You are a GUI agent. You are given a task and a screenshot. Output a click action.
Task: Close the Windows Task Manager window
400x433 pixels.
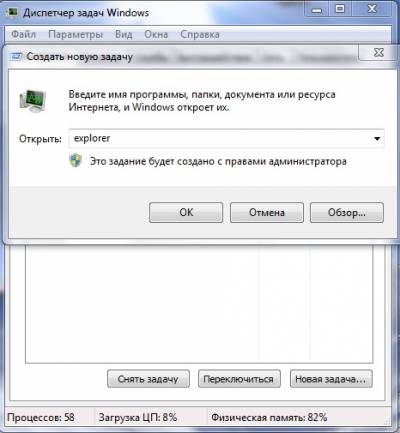point(372,9)
